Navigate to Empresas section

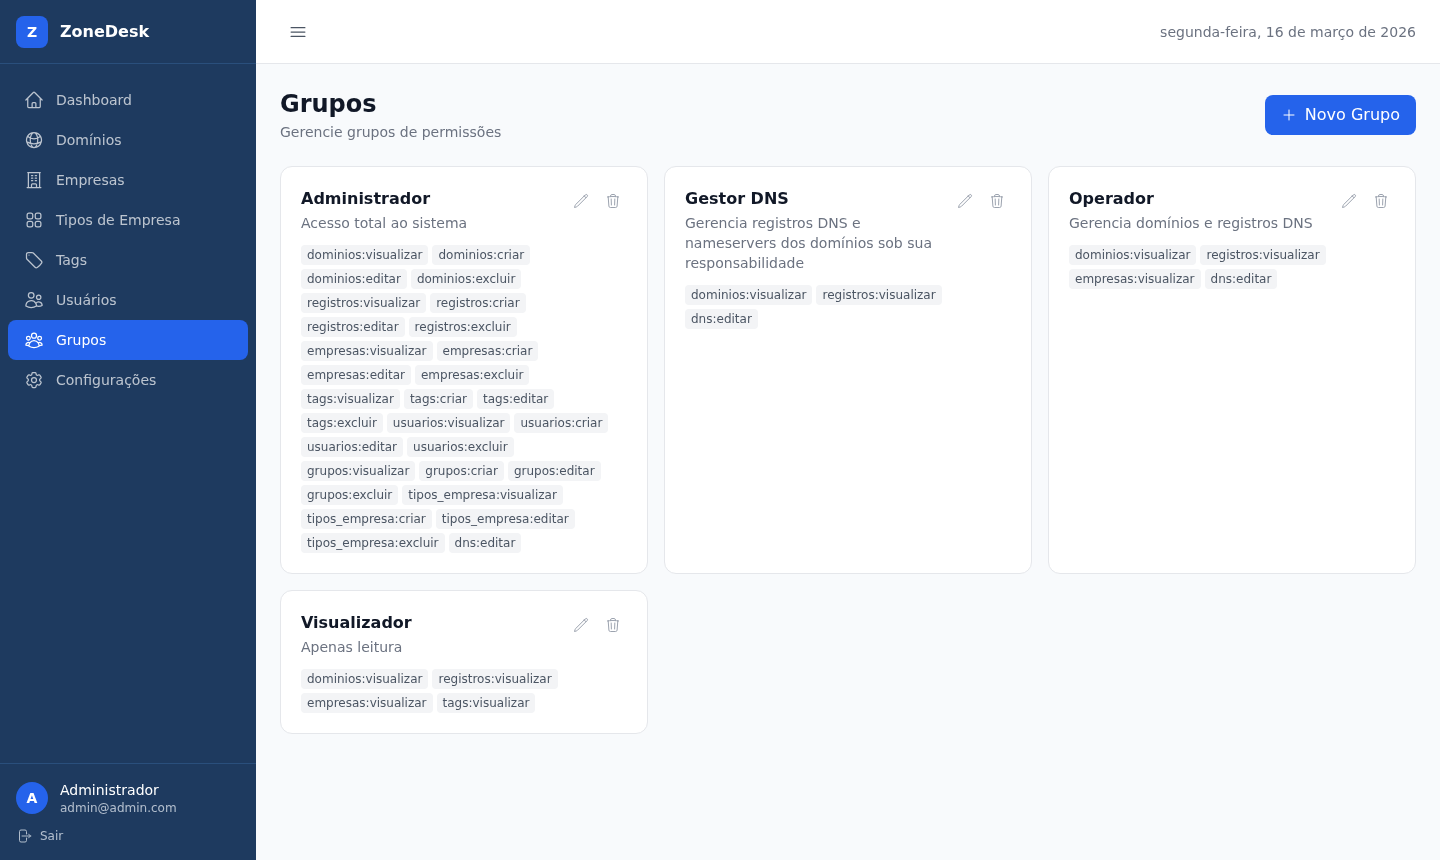pos(90,180)
